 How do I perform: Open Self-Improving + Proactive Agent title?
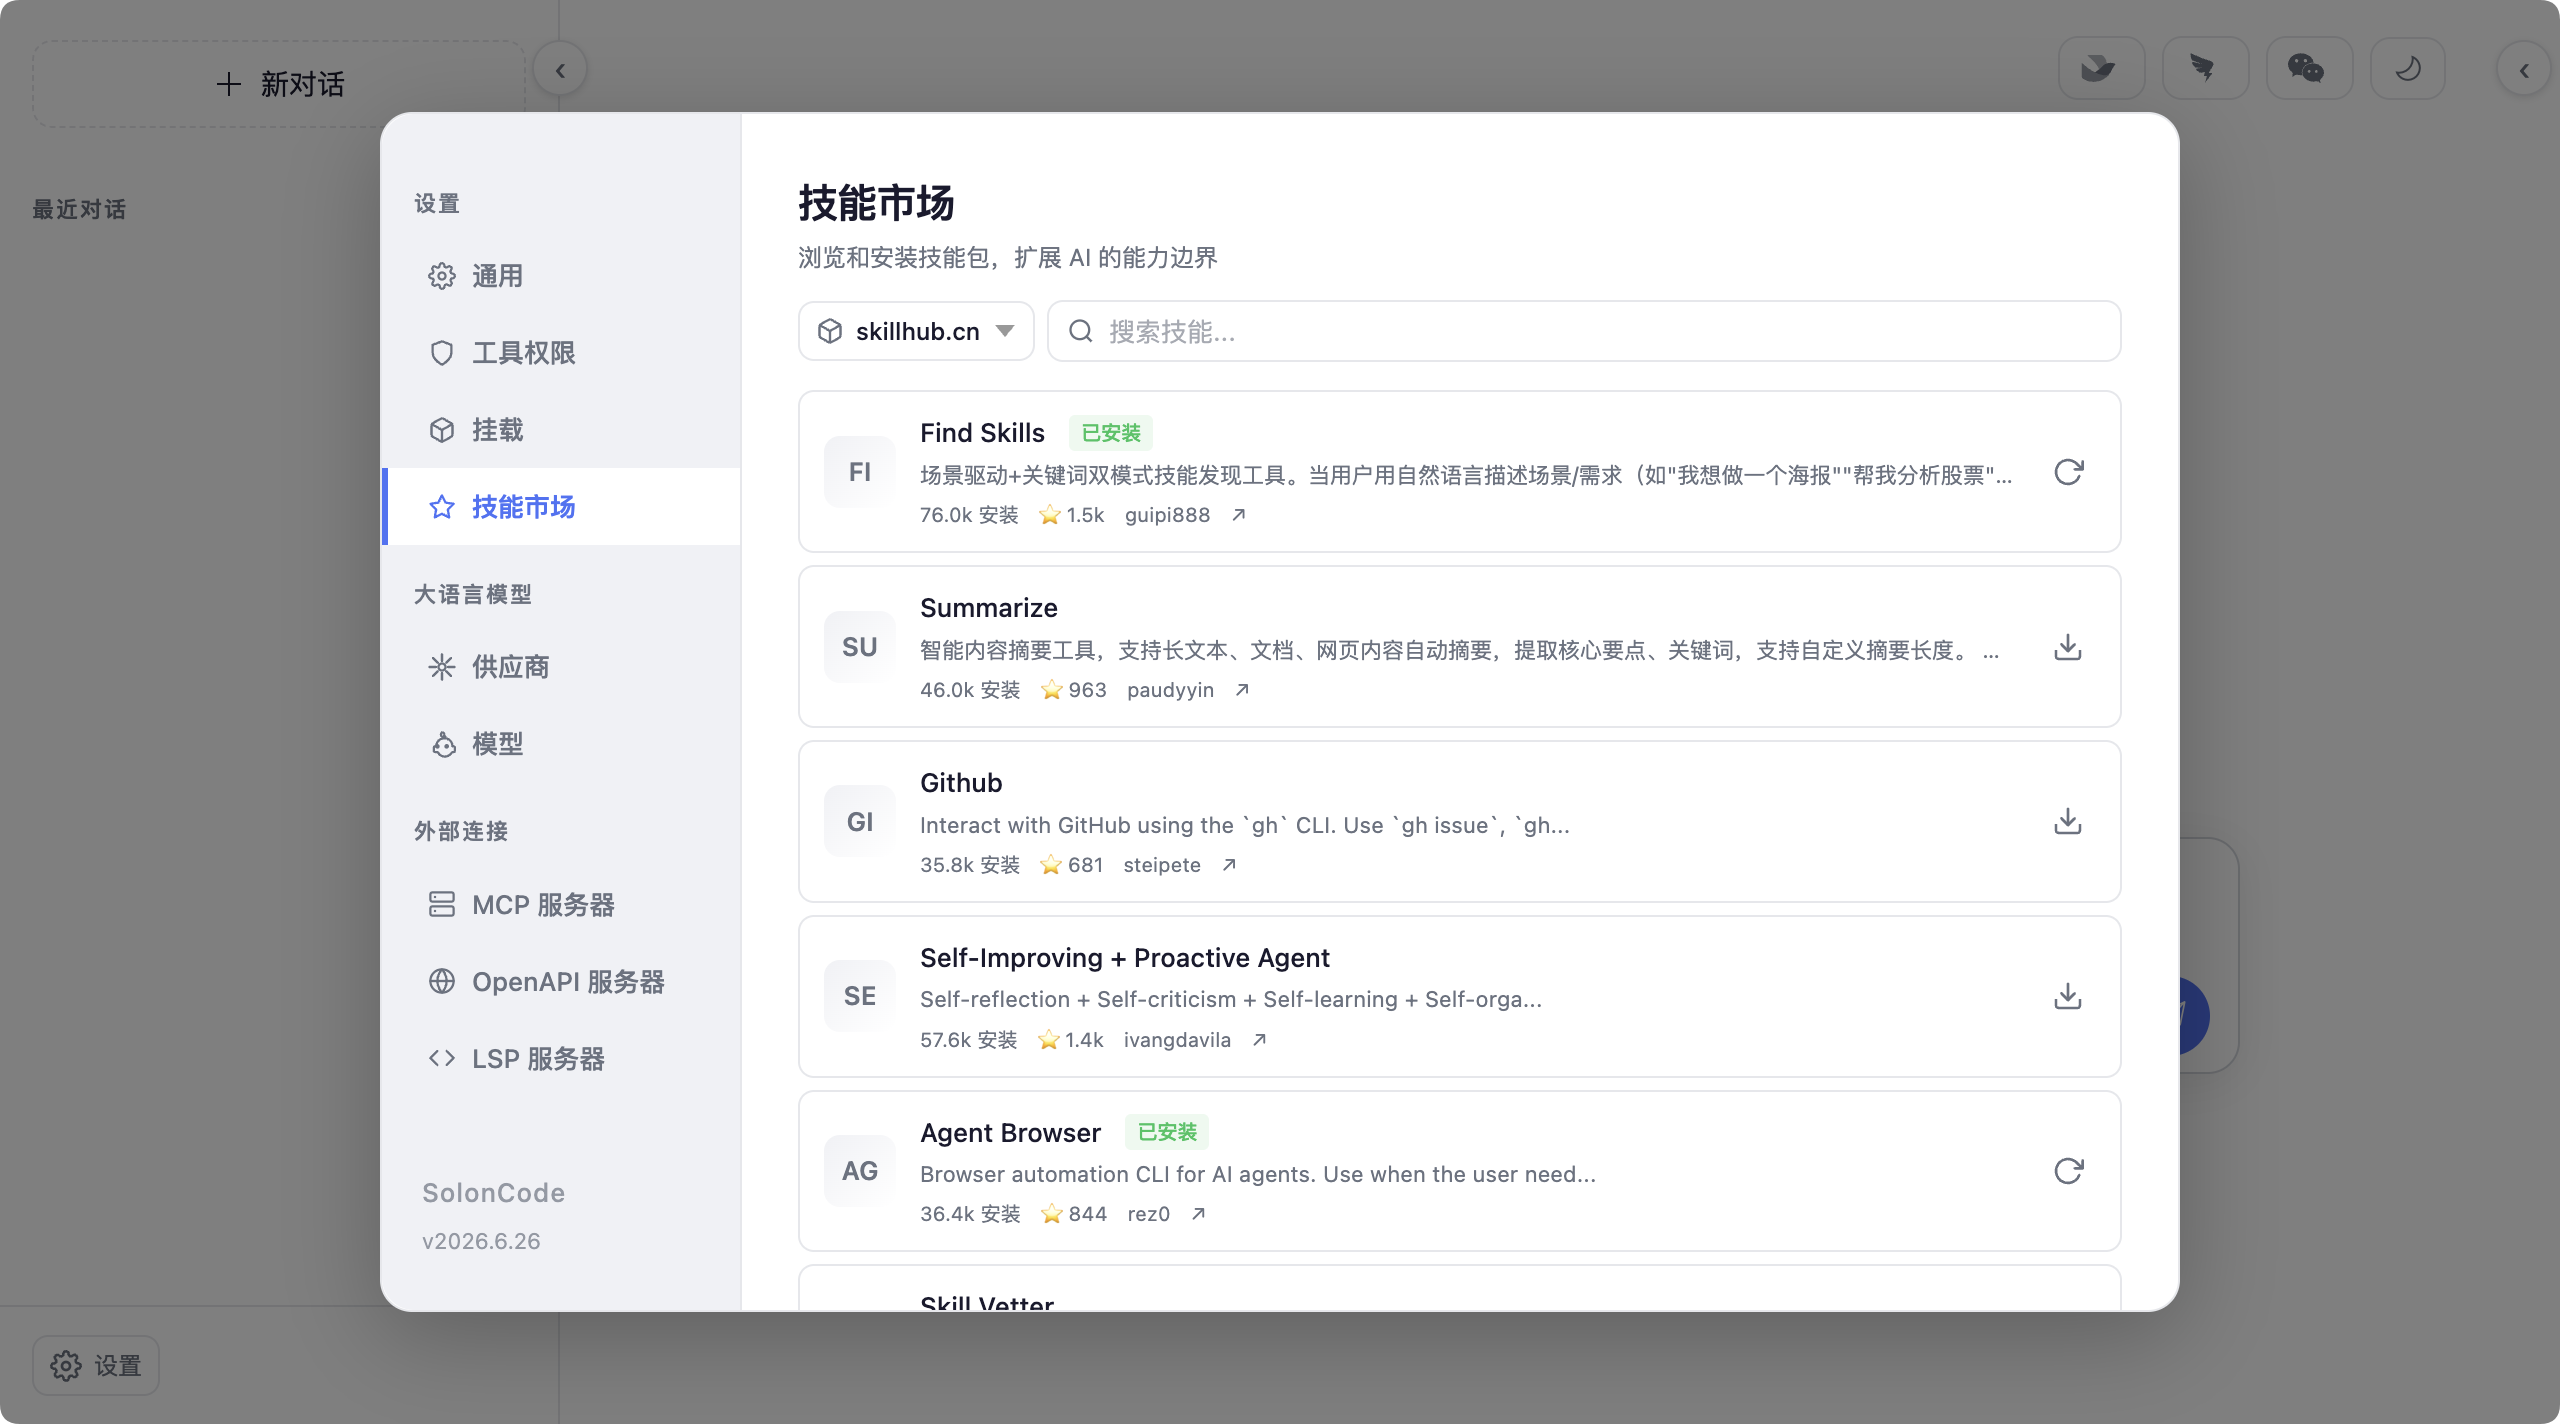click(1125, 958)
